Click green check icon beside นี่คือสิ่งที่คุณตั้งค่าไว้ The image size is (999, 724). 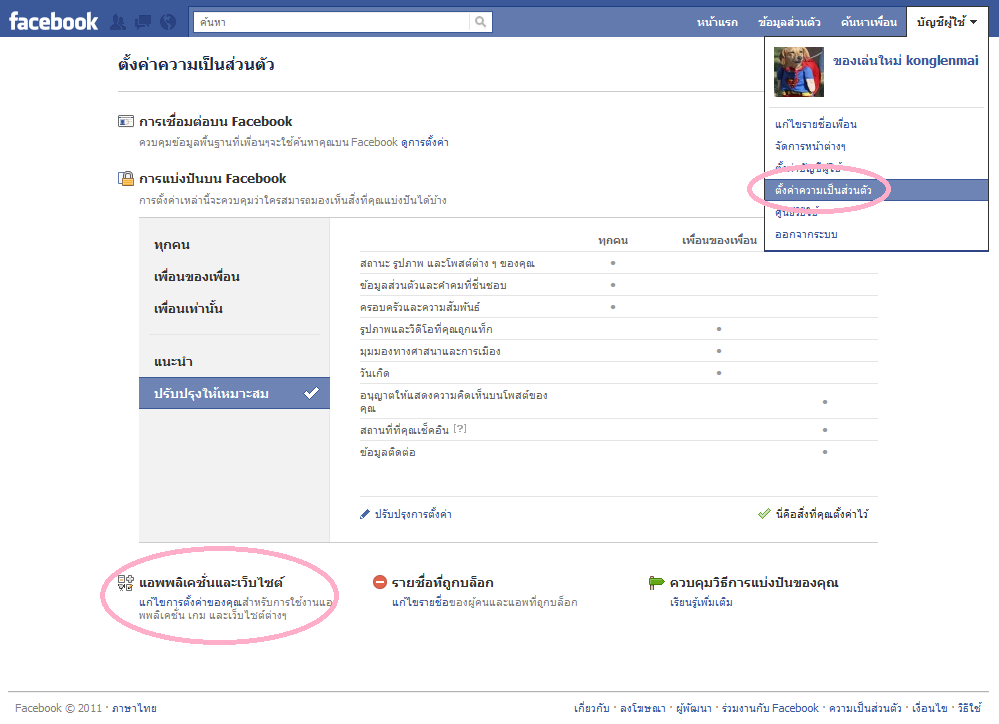point(765,514)
